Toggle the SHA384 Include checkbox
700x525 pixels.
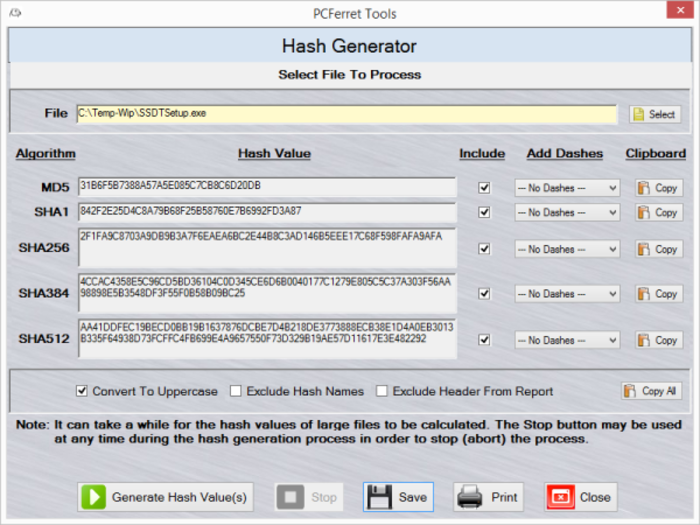(x=485, y=294)
